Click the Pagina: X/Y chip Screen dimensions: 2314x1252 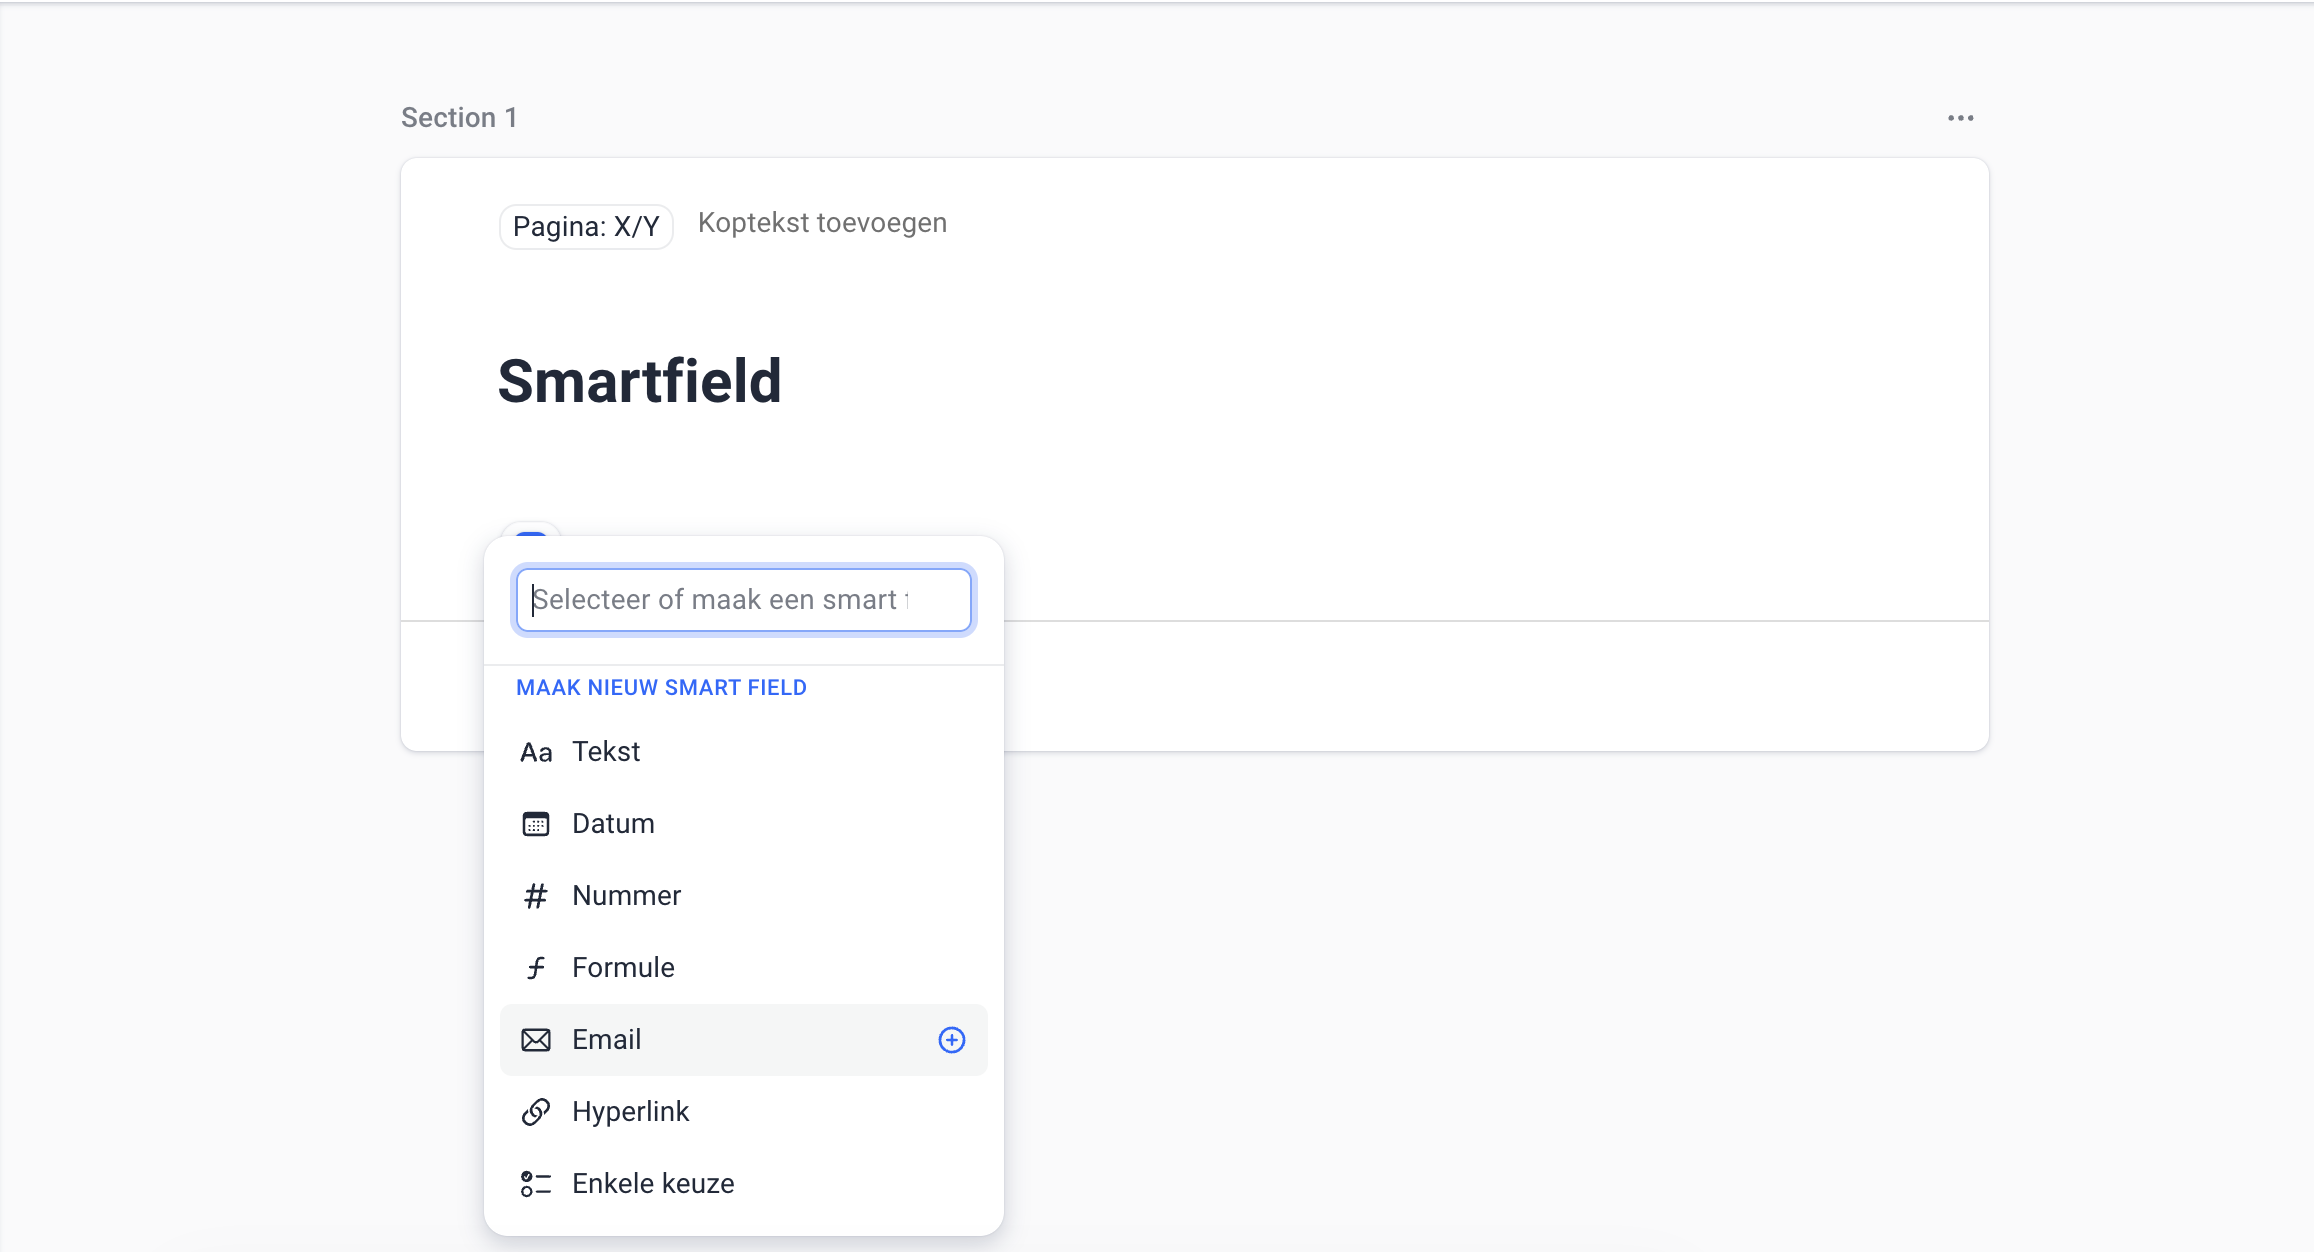[x=586, y=227]
